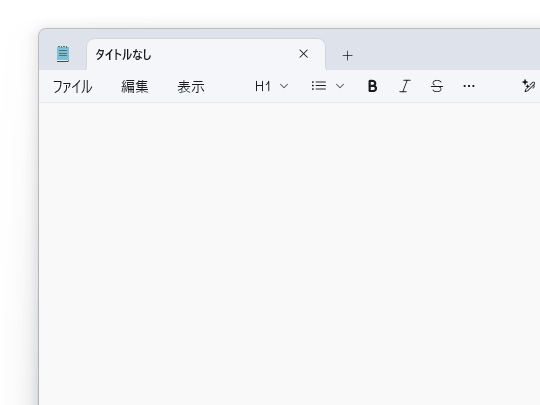Toggle strikethrough formatting
This screenshot has width=540, height=405.
point(437,86)
